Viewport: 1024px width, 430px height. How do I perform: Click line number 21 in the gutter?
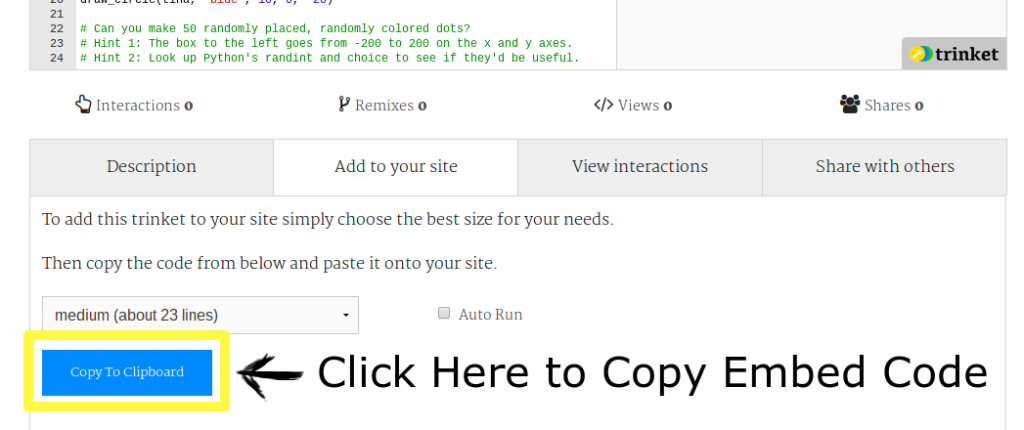[56, 14]
